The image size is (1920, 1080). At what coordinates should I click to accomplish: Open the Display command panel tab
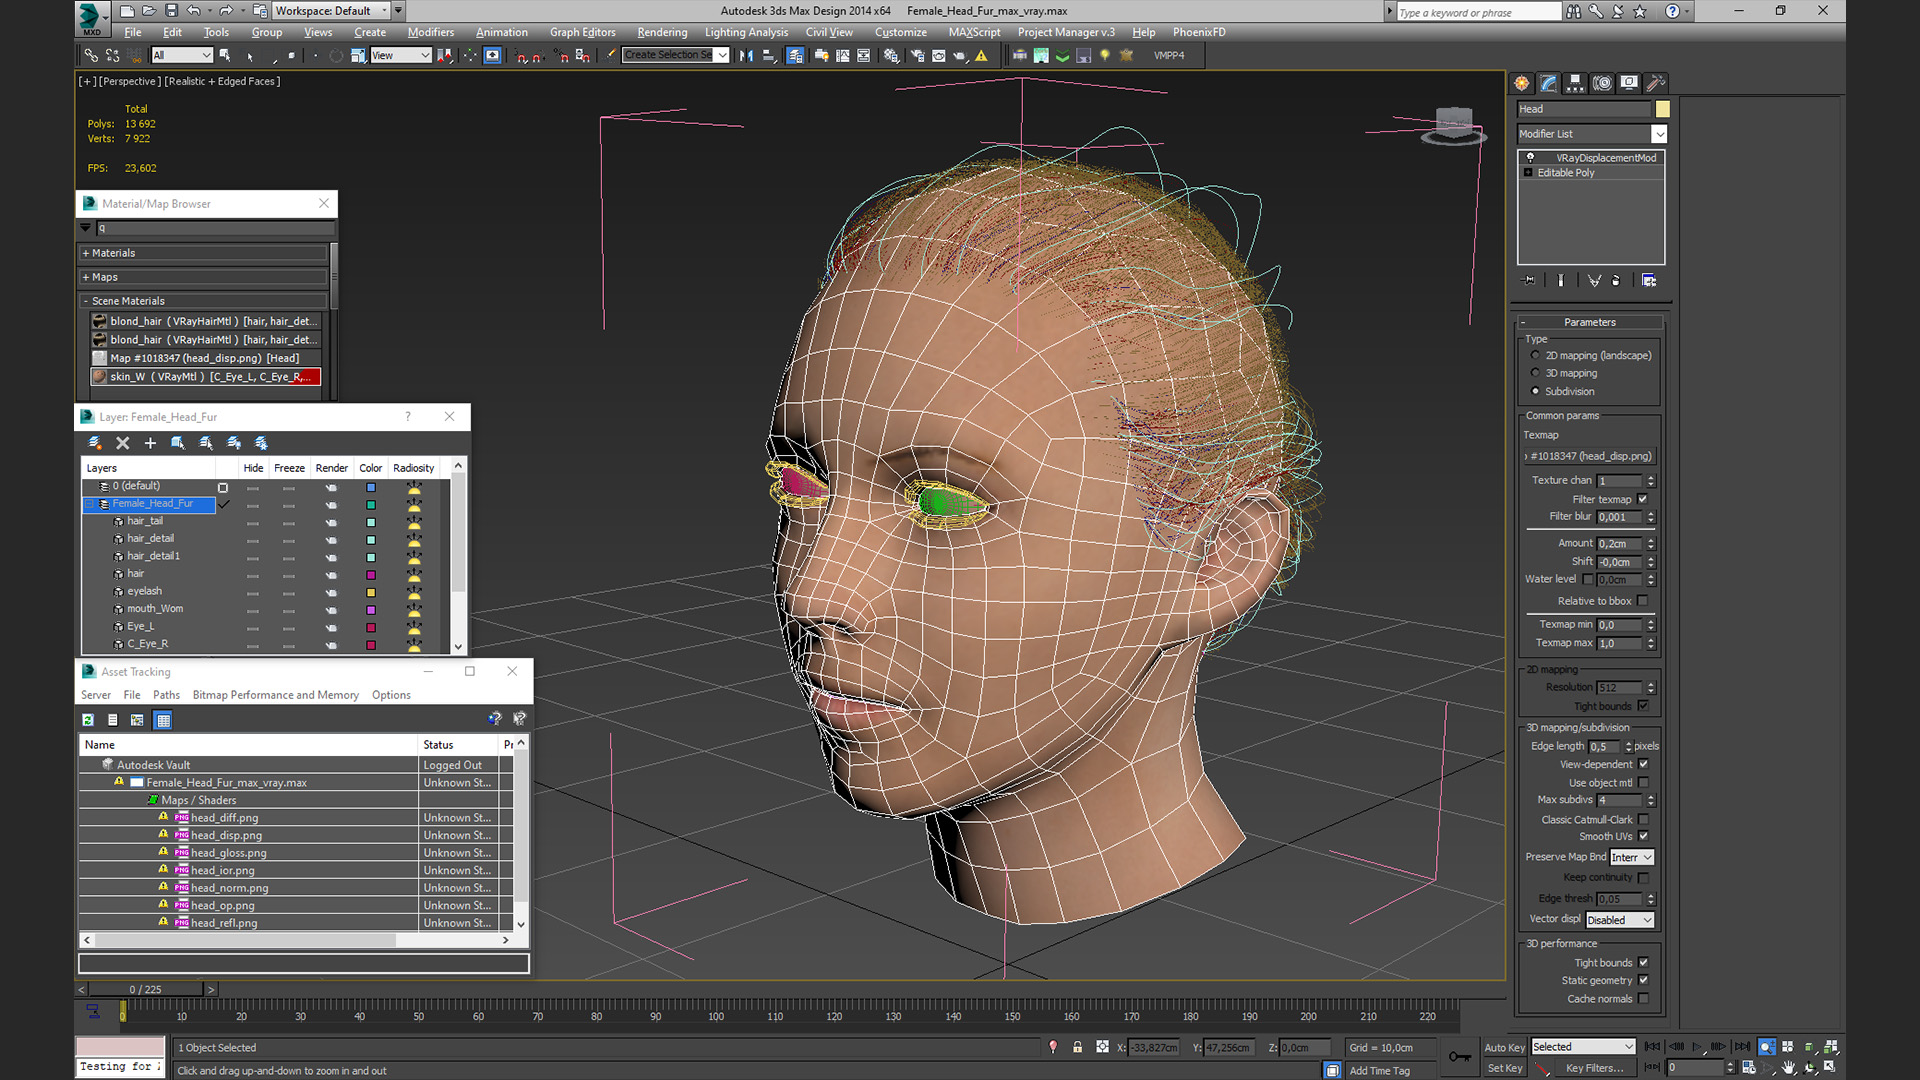pyautogui.click(x=1629, y=83)
